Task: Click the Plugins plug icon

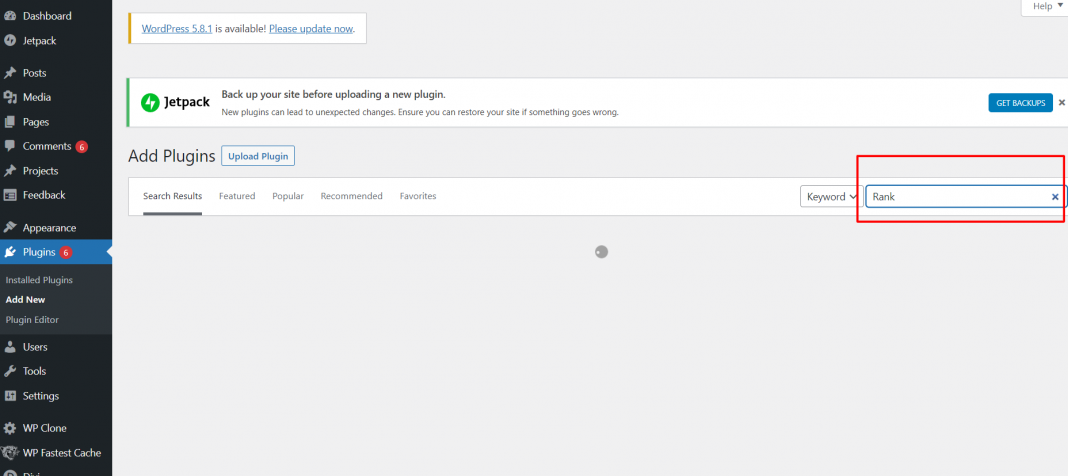Action: (x=10, y=252)
